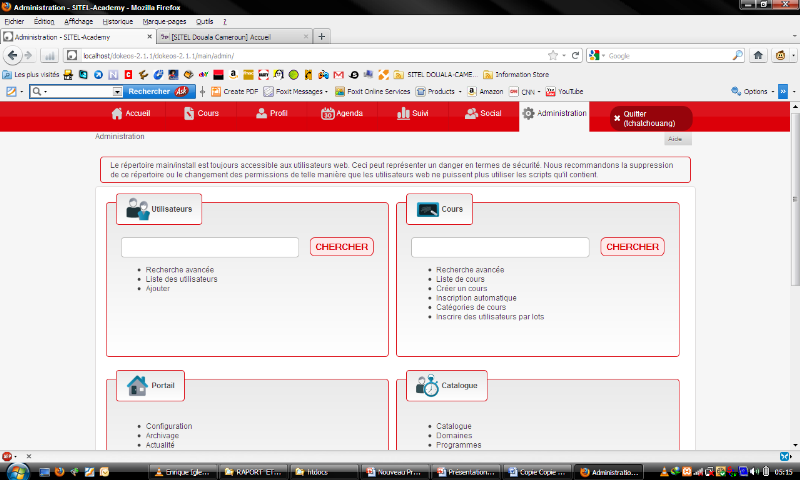Switch to the SITEL Douala Cameroun Accueil tab
The height and width of the screenshot is (480, 800).
point(235,37)
